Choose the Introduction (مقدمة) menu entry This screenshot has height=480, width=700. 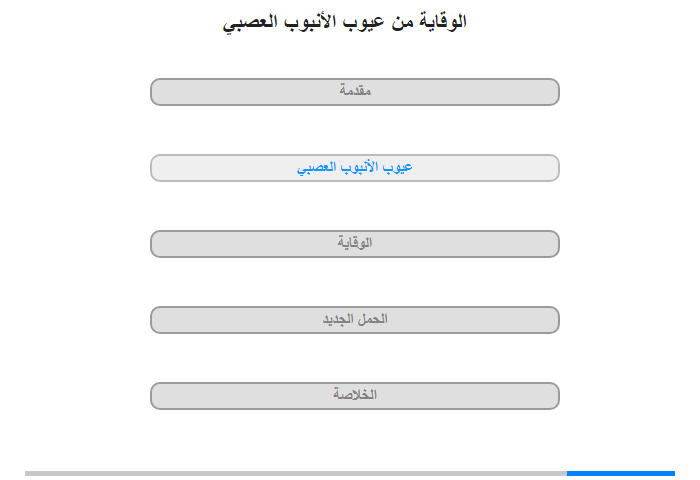pos(354,92)
